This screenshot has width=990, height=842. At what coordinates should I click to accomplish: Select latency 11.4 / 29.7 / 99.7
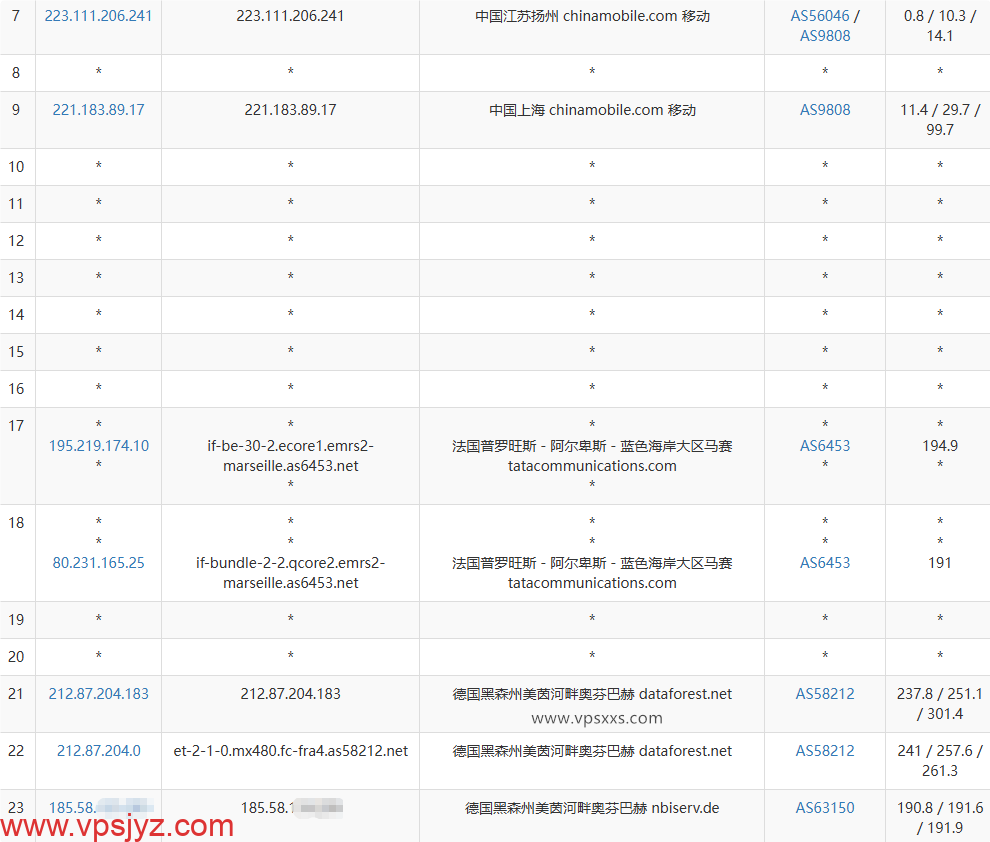point(939,120)
